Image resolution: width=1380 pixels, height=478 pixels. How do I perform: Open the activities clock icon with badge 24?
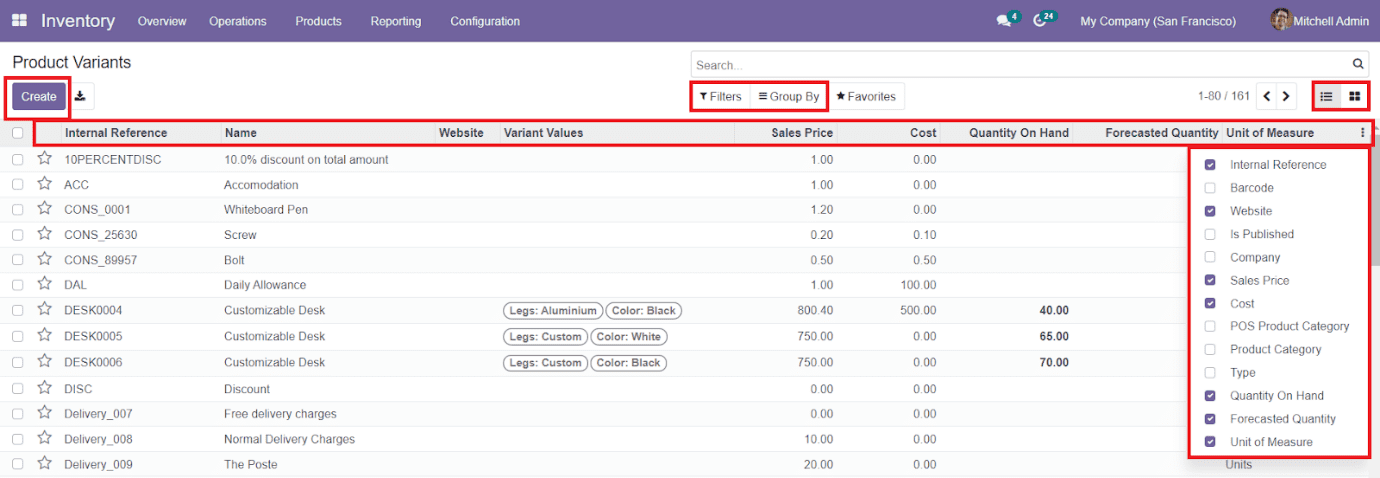pos(1042,21)
